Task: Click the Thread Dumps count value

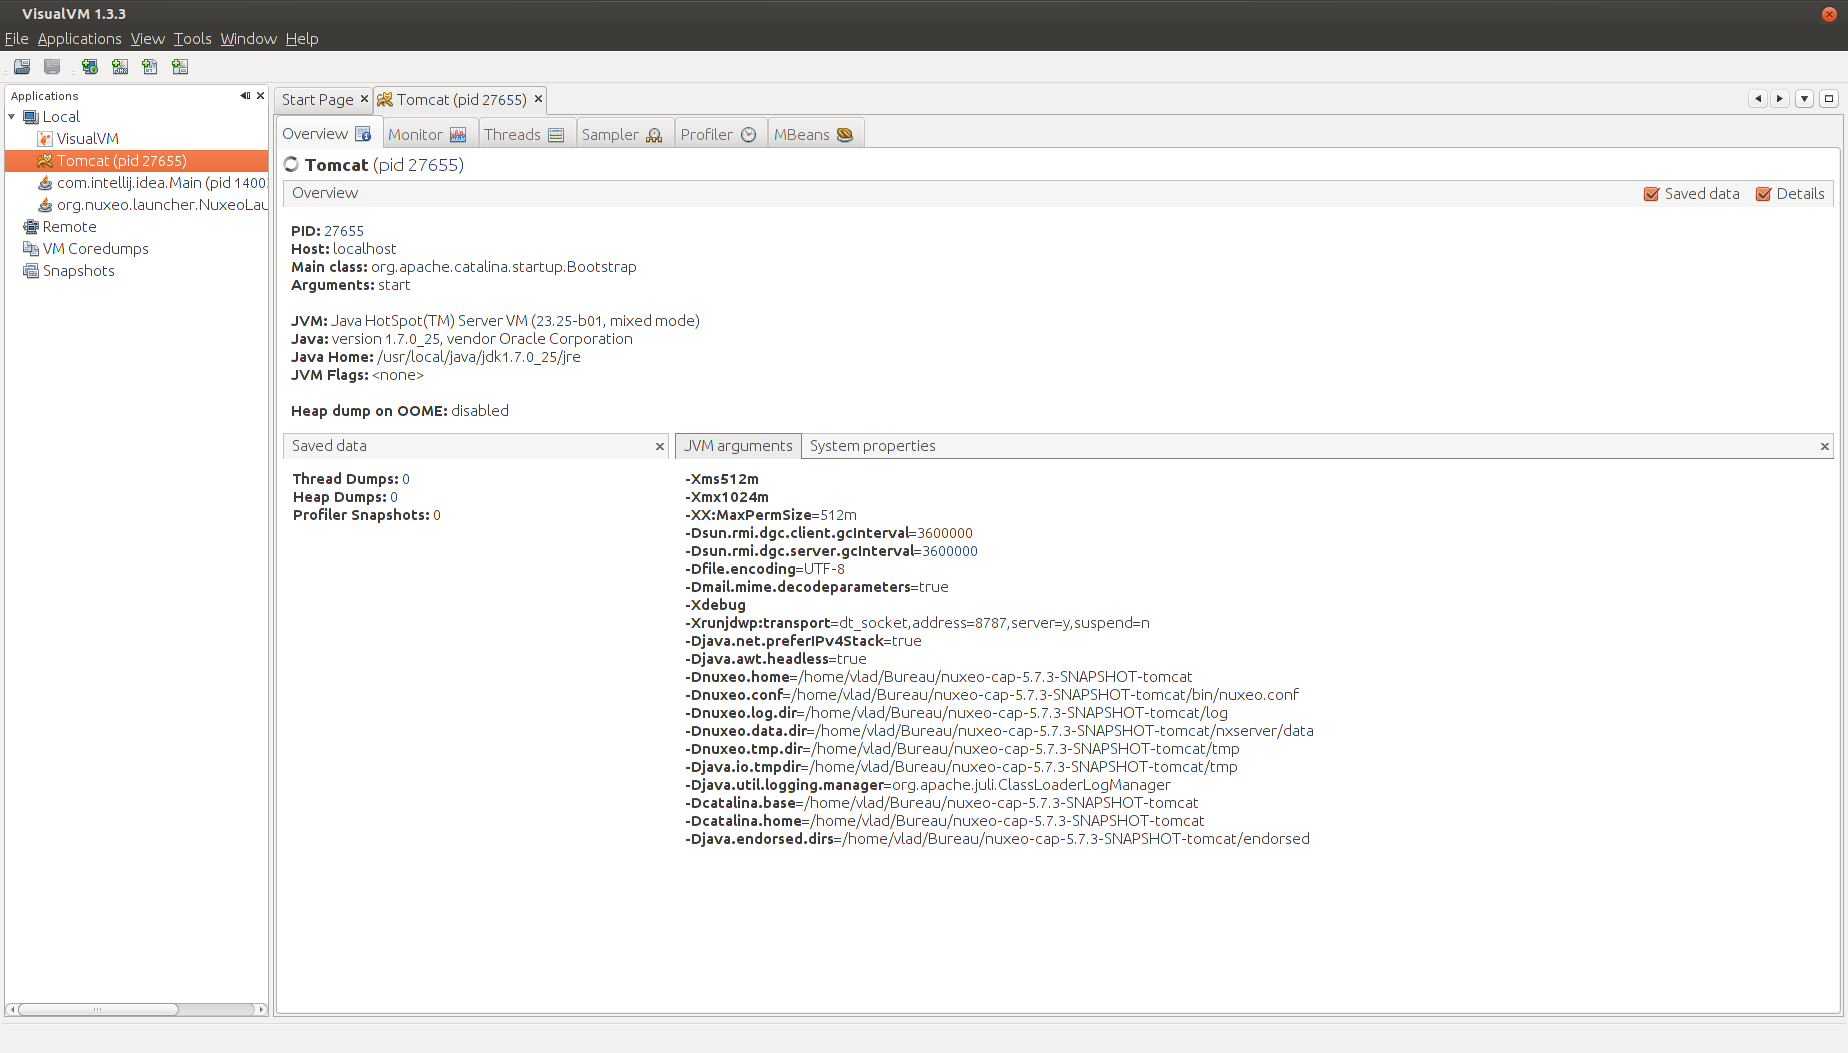Action: tap(406, 479)
